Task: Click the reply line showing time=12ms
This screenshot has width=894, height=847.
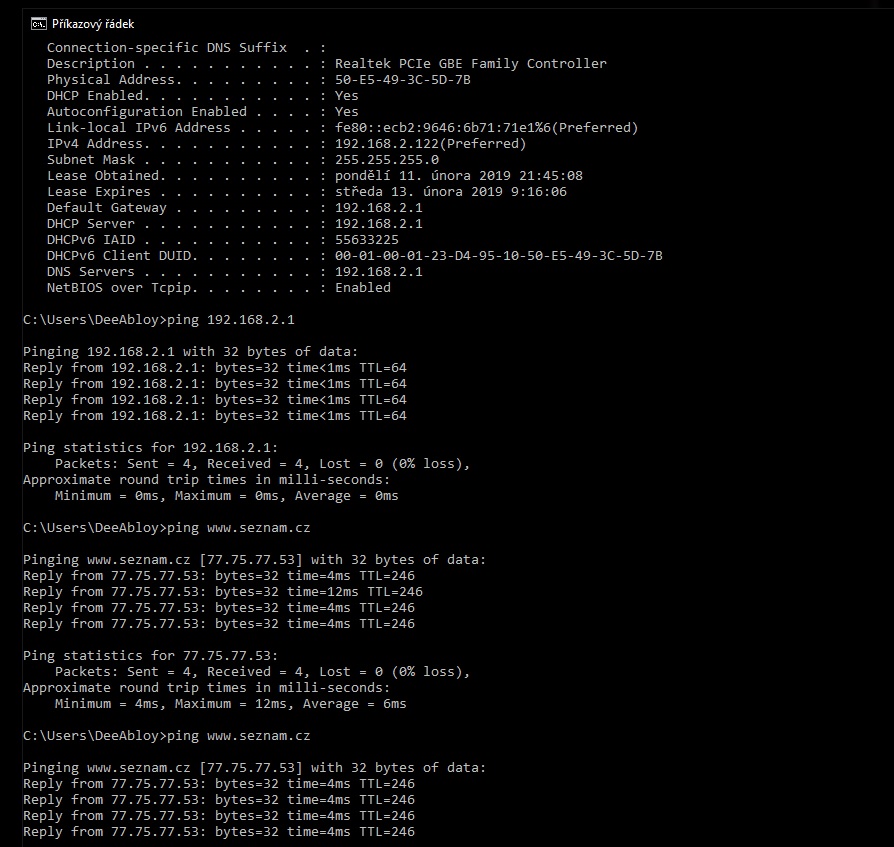Action: [x=222, y=591]
